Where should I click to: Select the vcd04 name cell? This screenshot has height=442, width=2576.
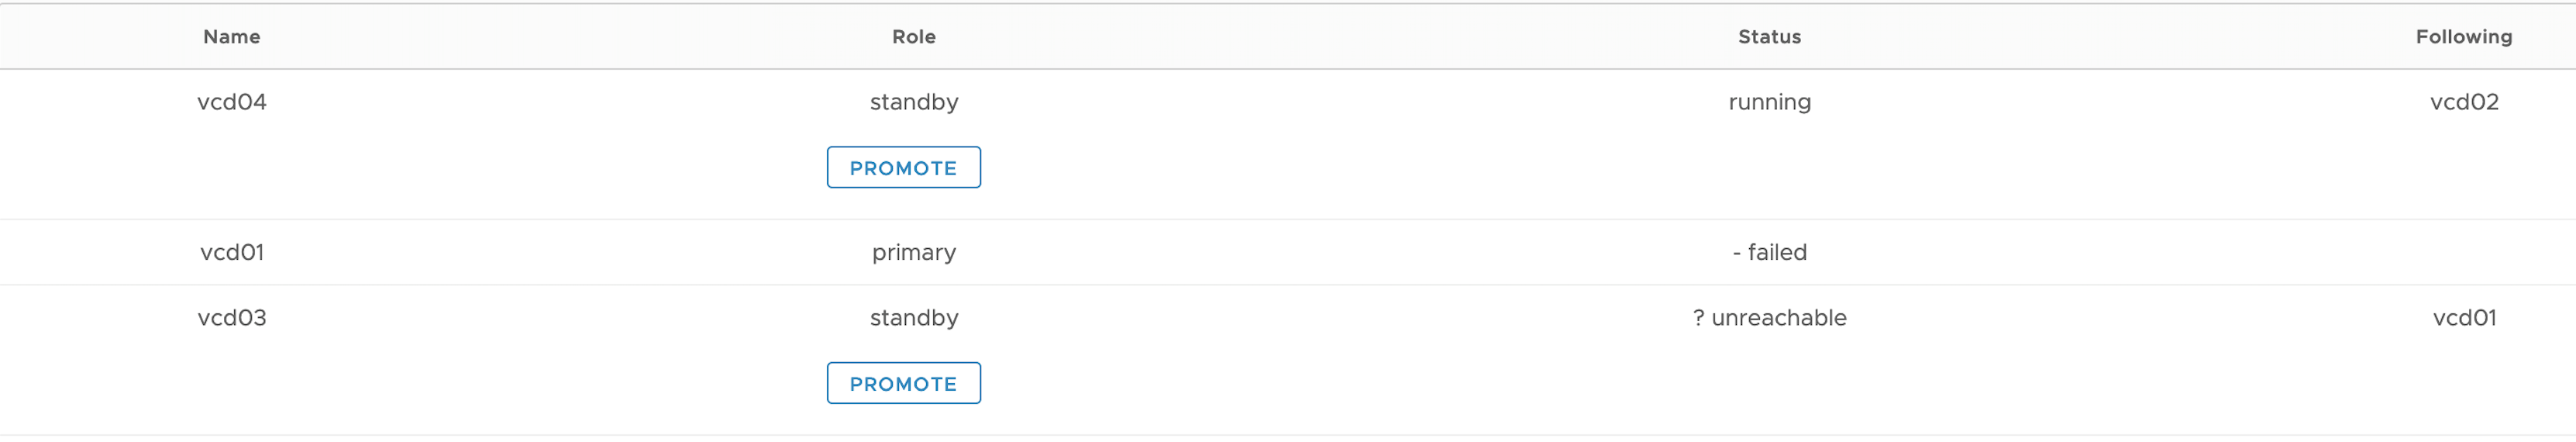point(231,102)
